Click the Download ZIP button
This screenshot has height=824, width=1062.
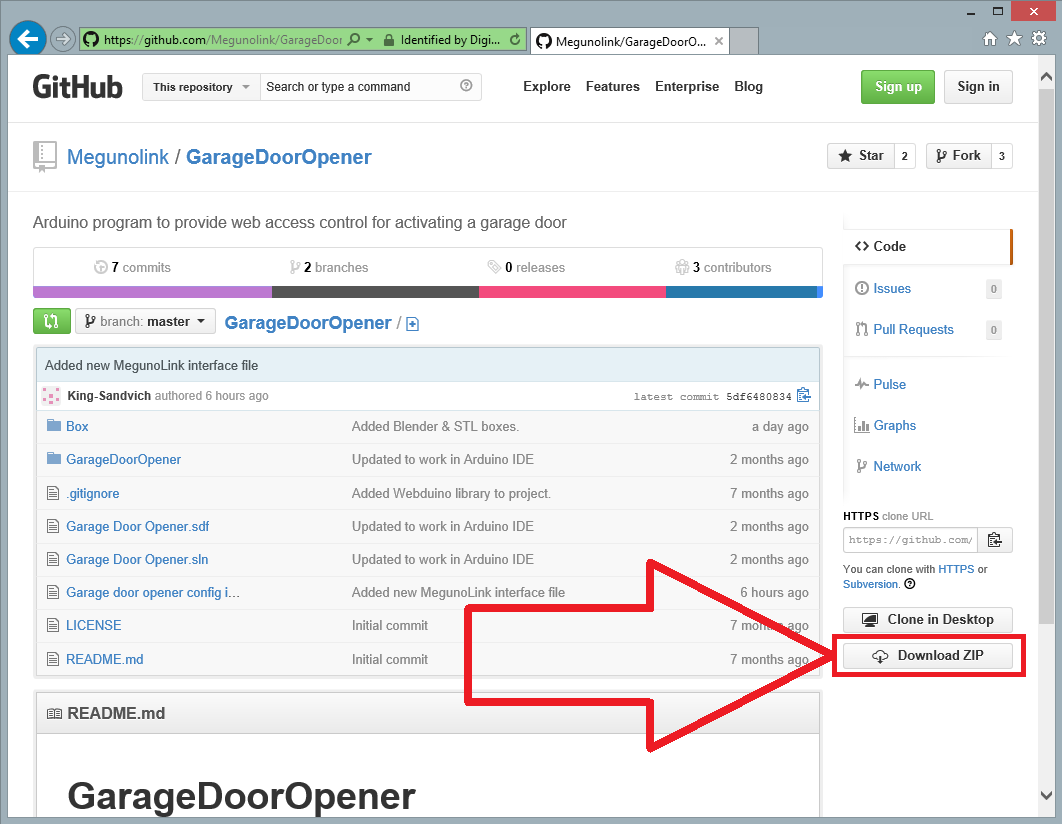tap(928, 655)
